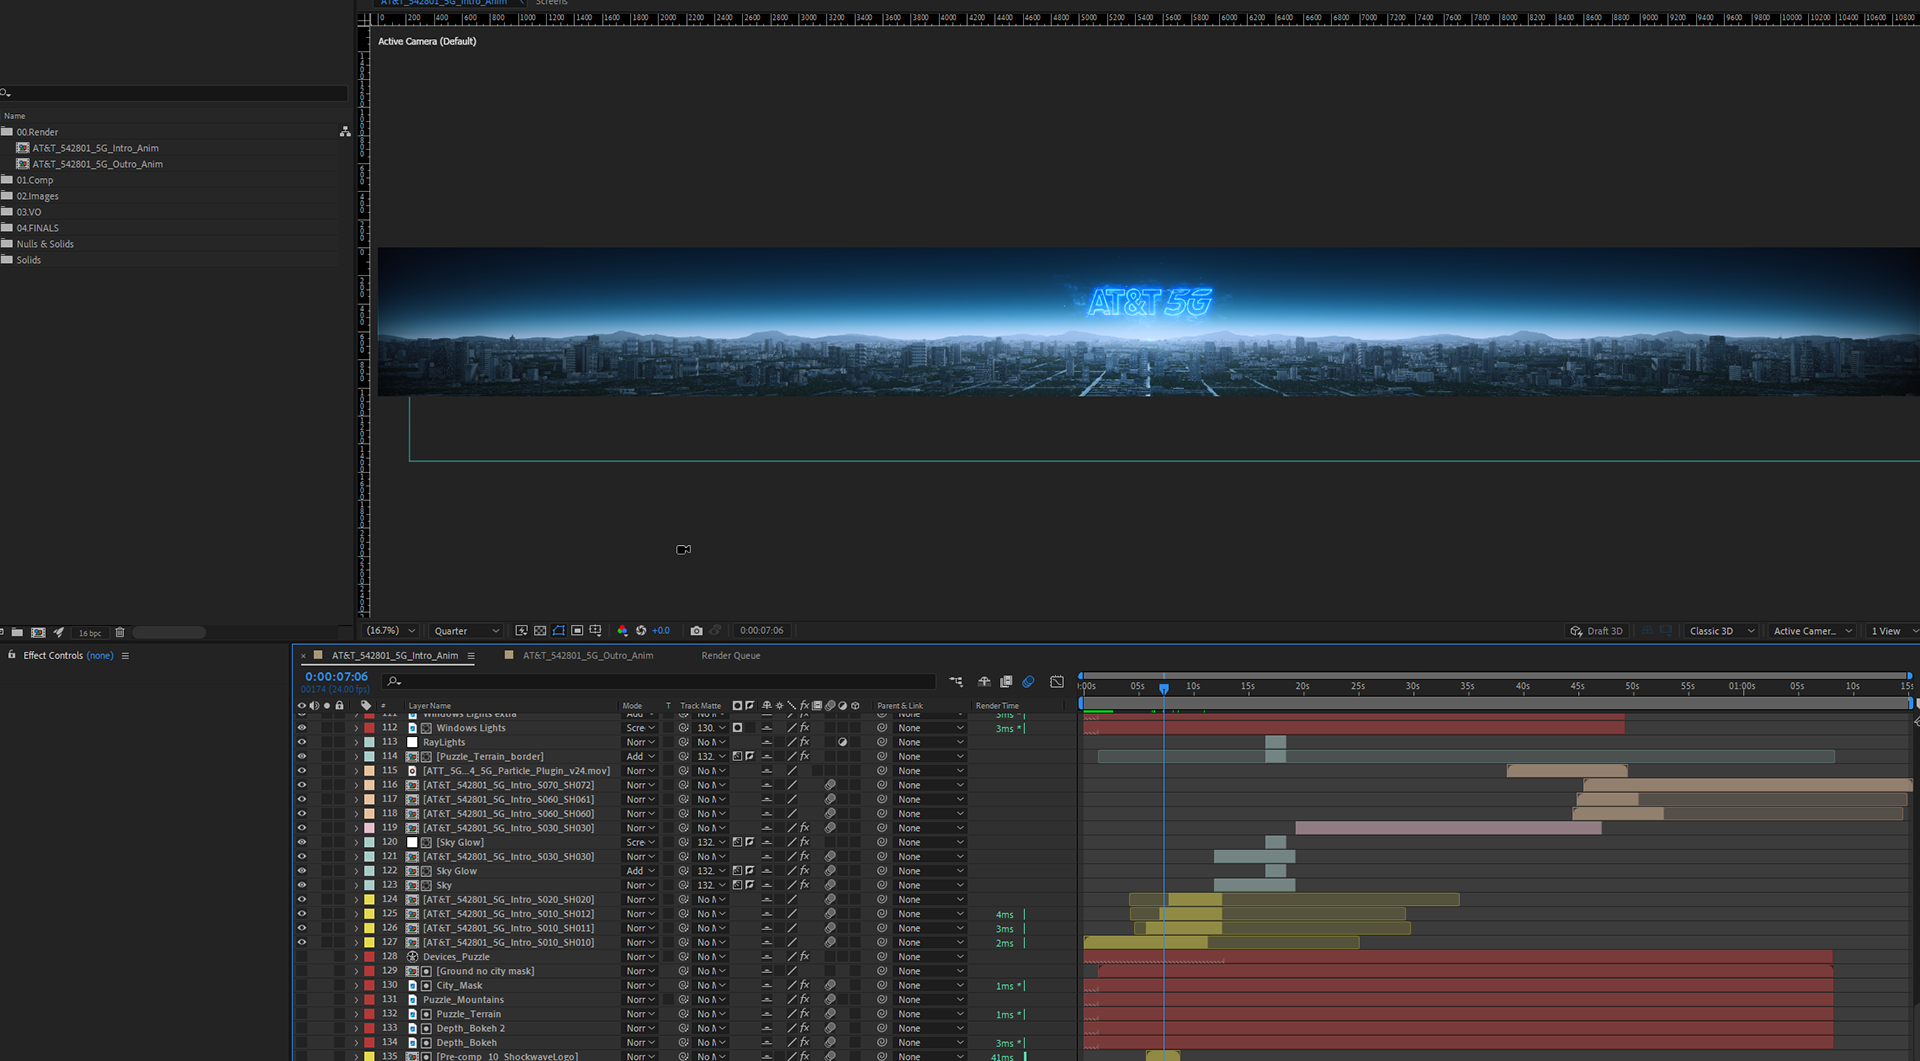Toggle the Effect Controls panel lock
1920x1061 pixels.
pos(12,655)
